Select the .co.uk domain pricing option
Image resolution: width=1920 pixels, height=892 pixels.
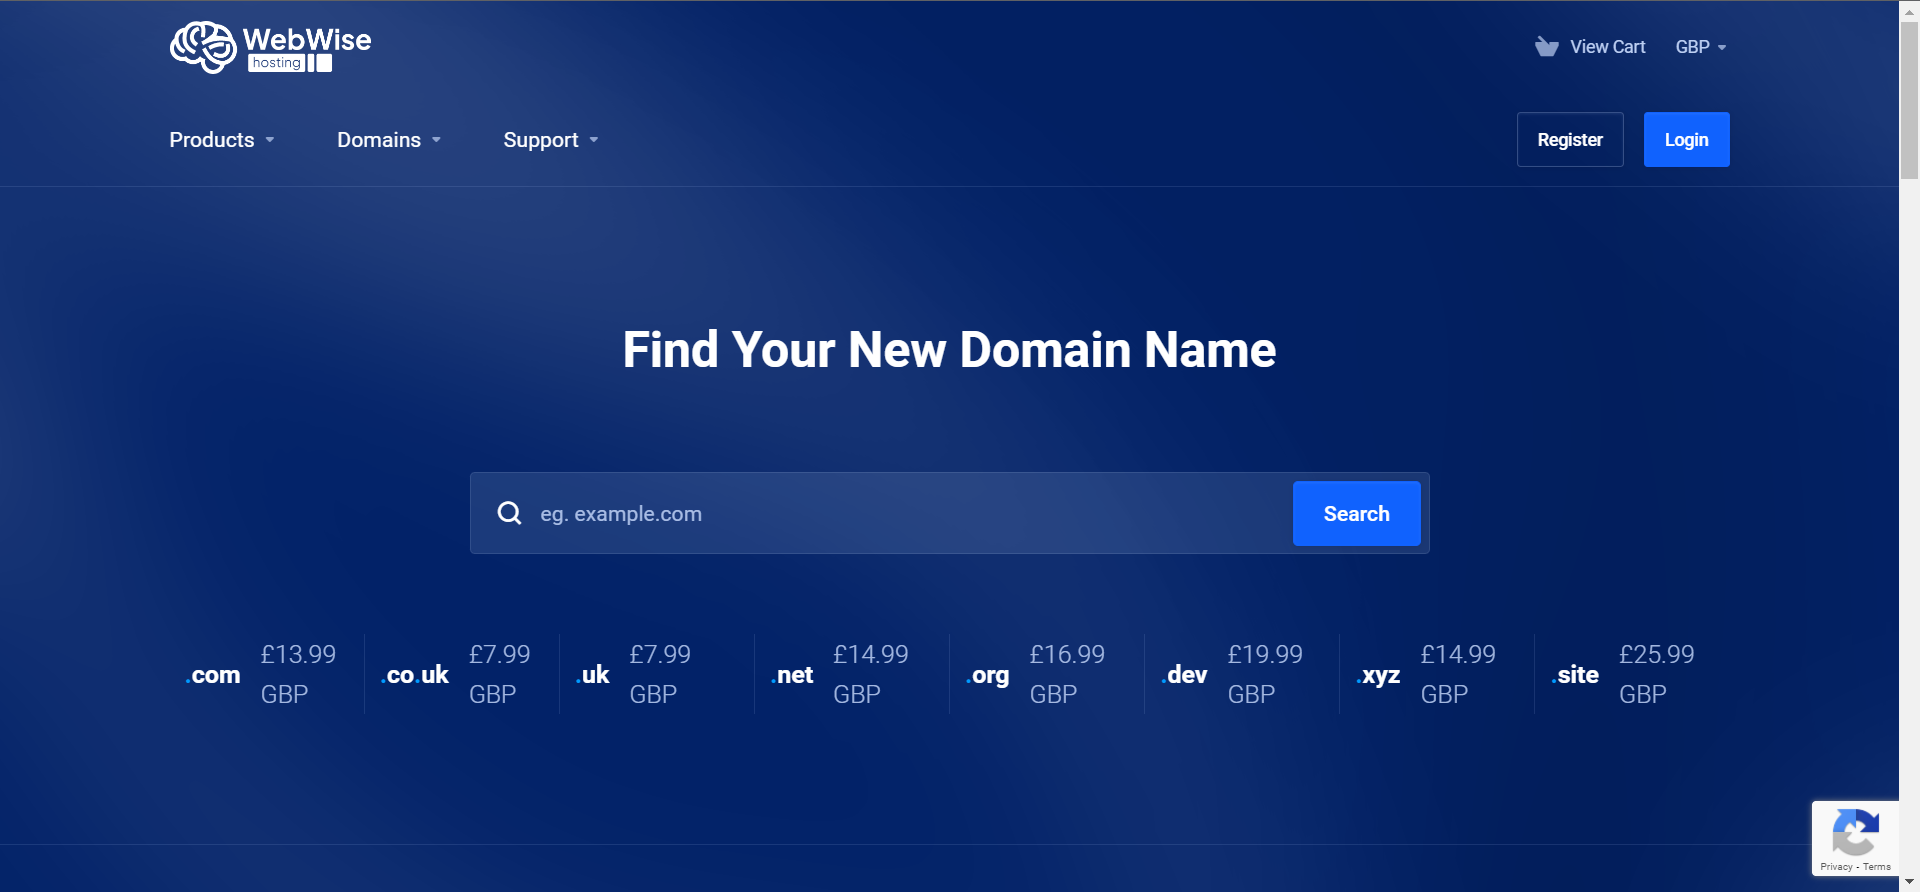417,675
